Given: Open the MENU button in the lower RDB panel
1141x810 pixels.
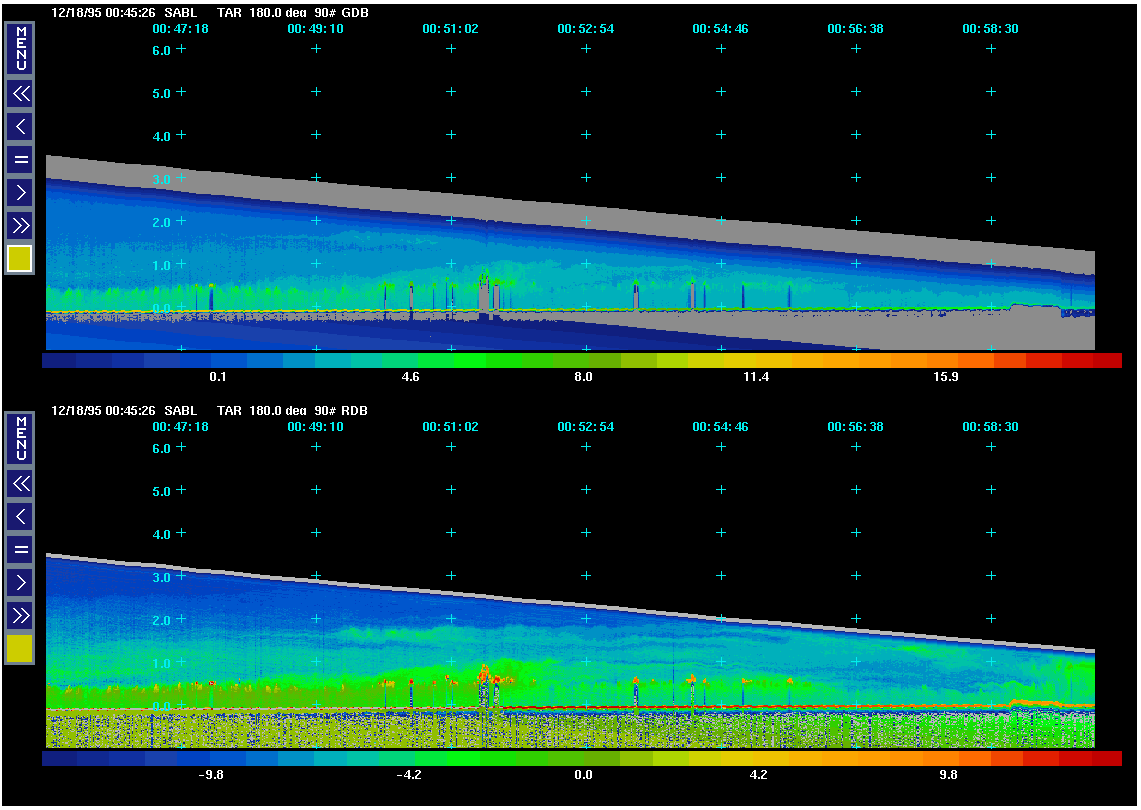Looking at the screenshot, I should pos(20,438).
